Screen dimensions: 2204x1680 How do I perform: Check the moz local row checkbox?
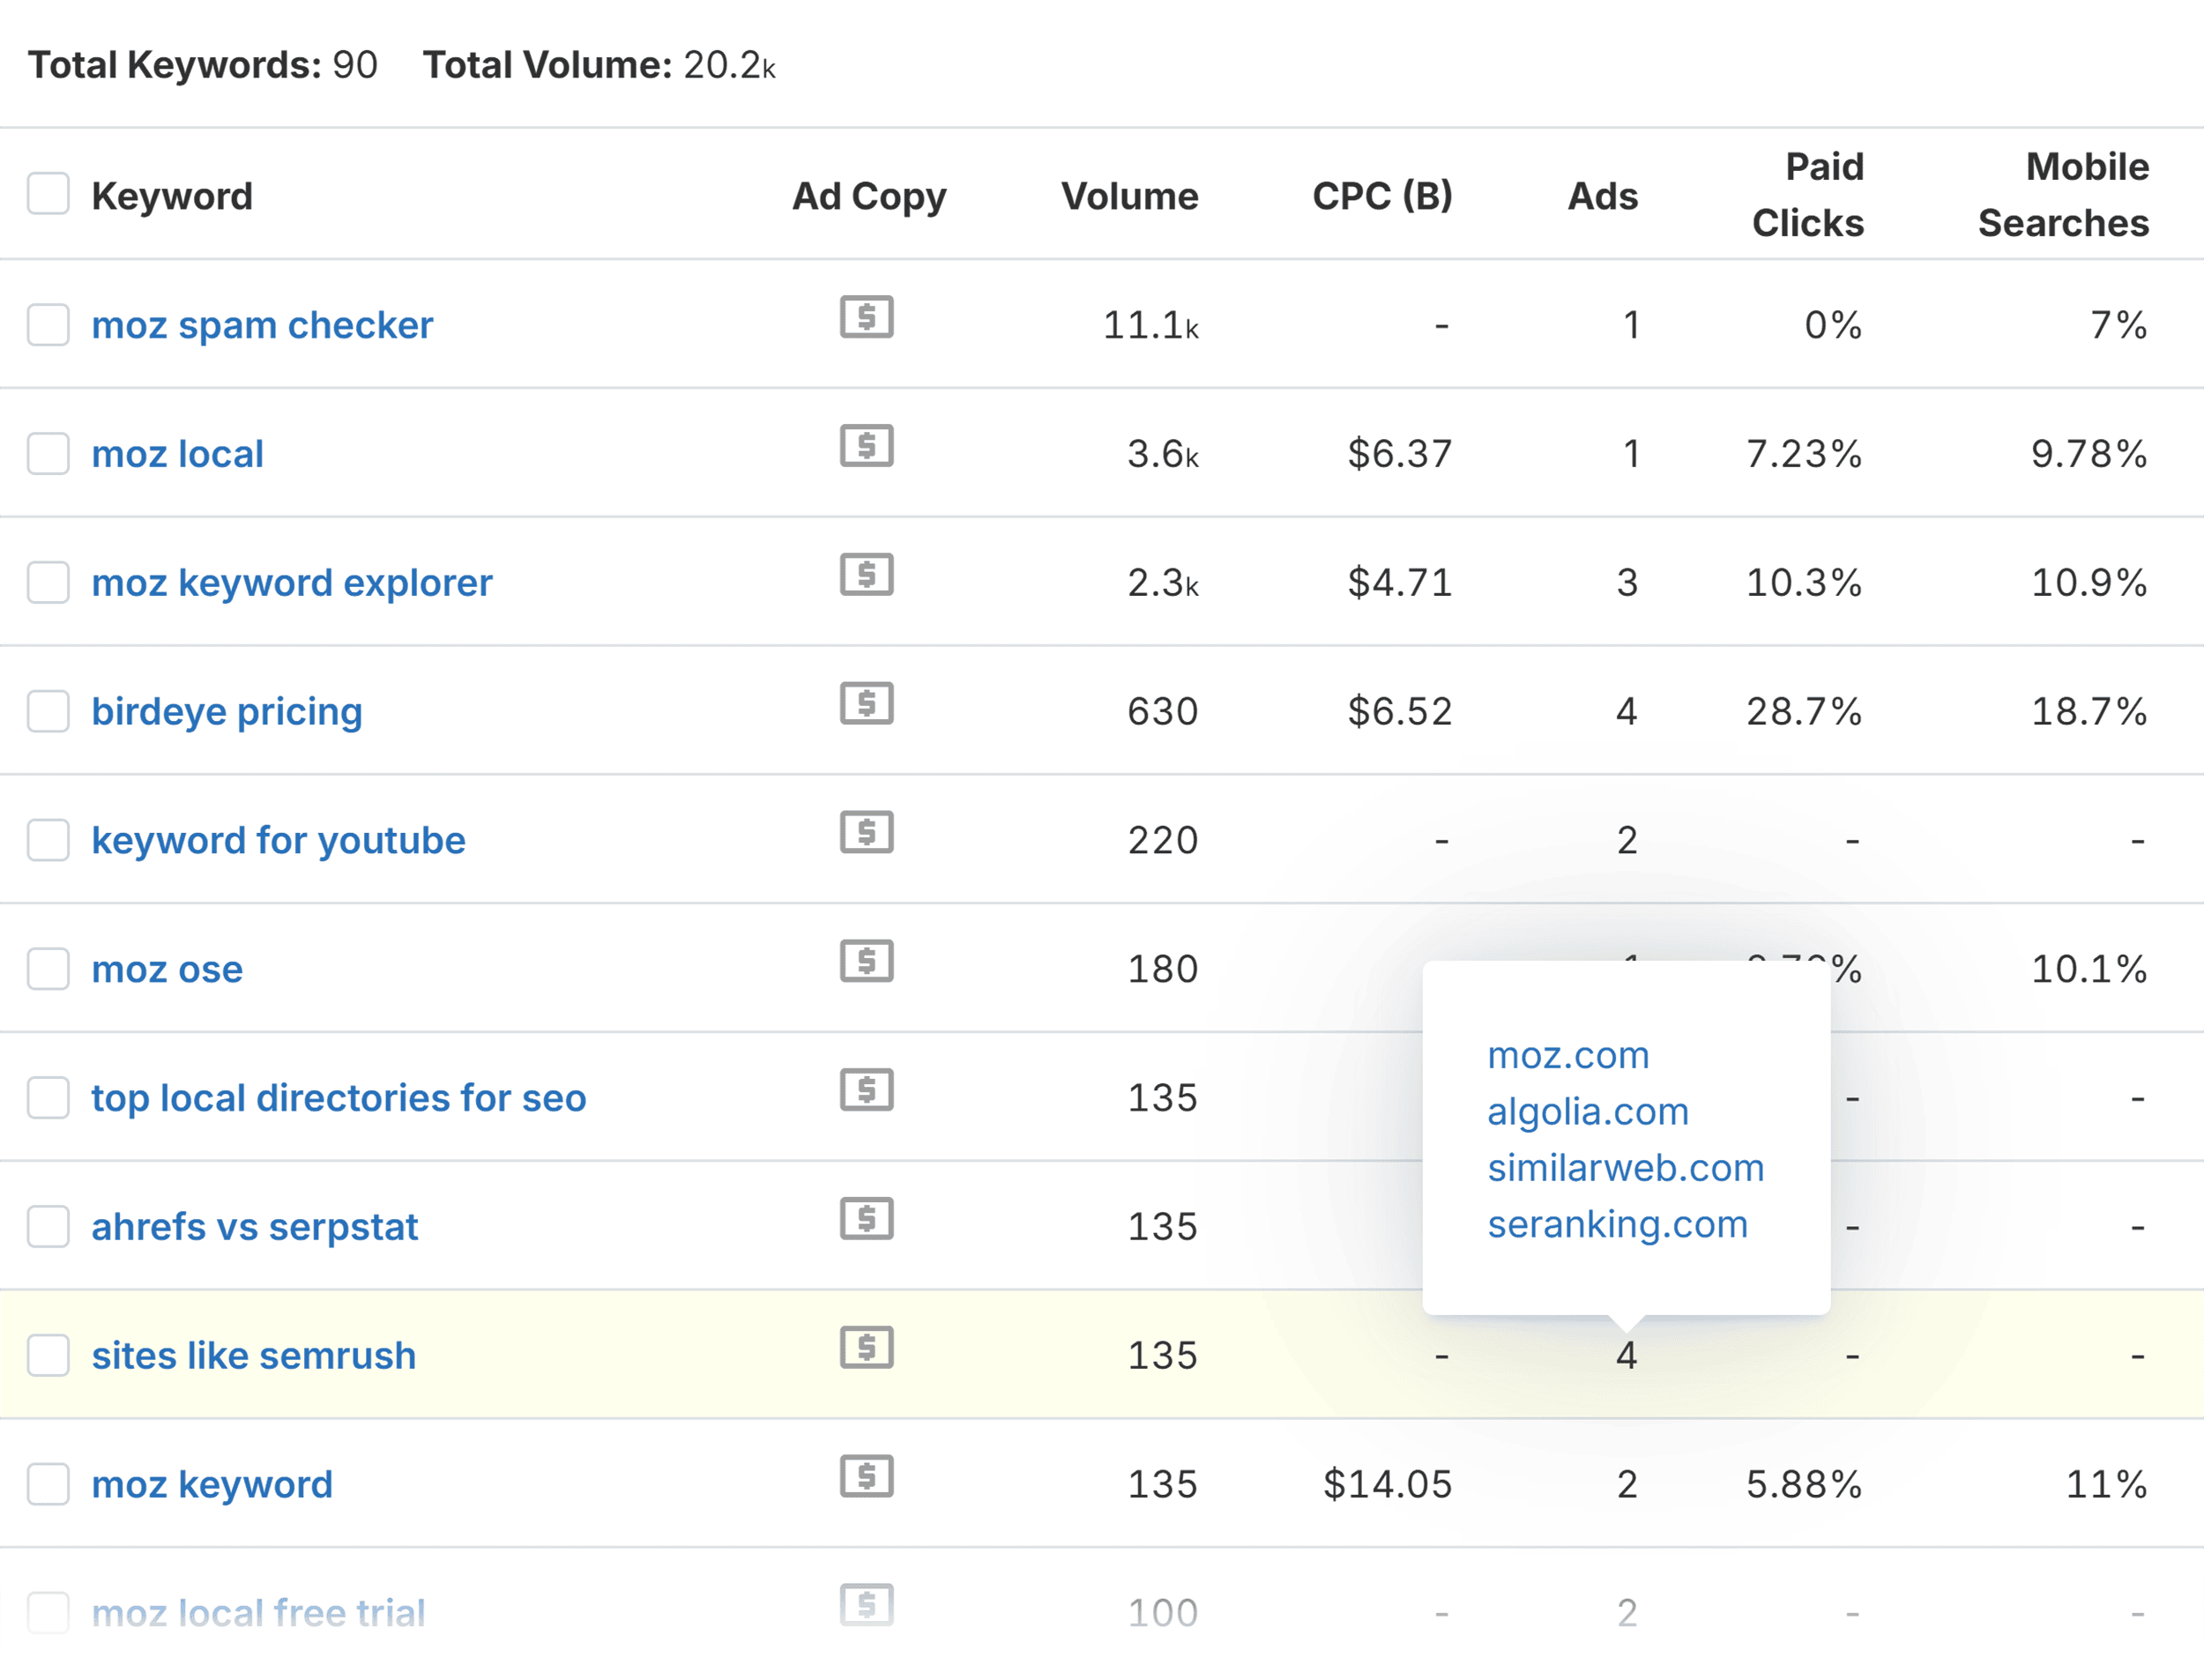(48, 454)
